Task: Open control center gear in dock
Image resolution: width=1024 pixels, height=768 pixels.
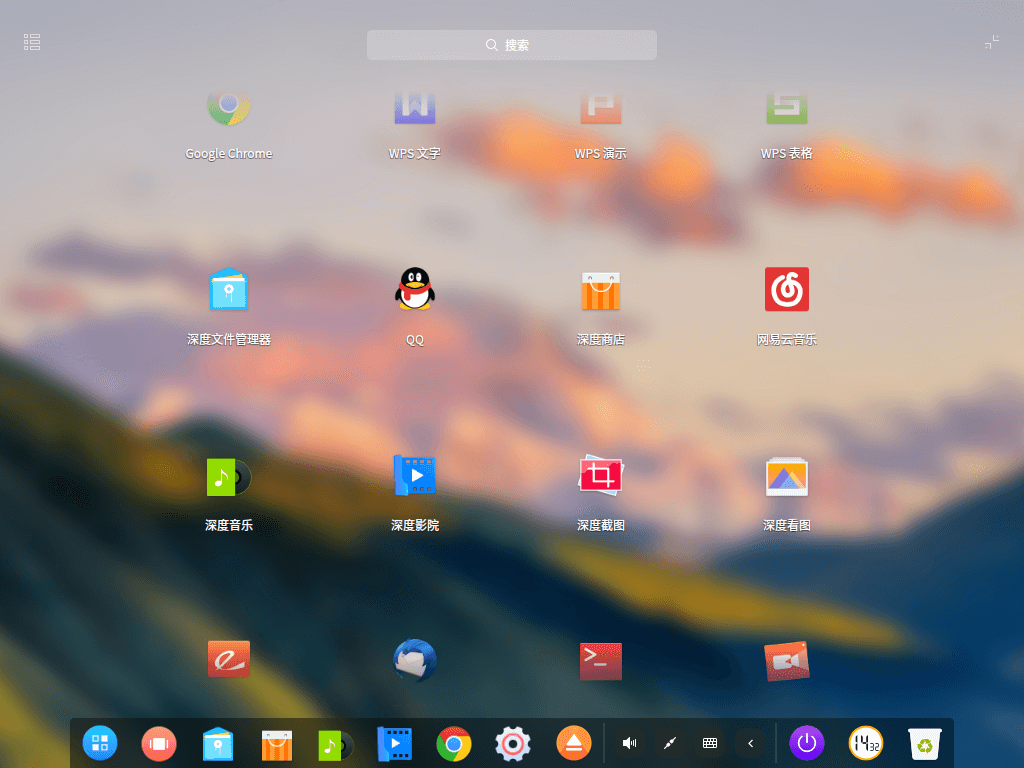Action: click(x=513, y=744)
